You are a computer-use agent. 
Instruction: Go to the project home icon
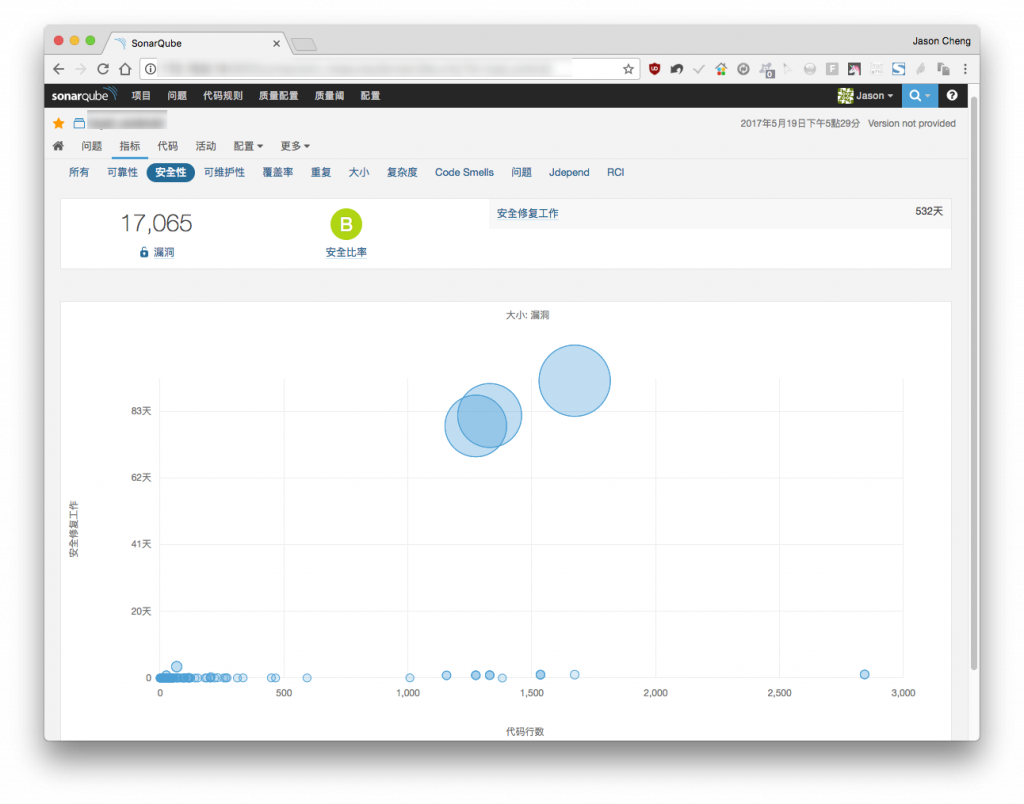tap(58, 146)
